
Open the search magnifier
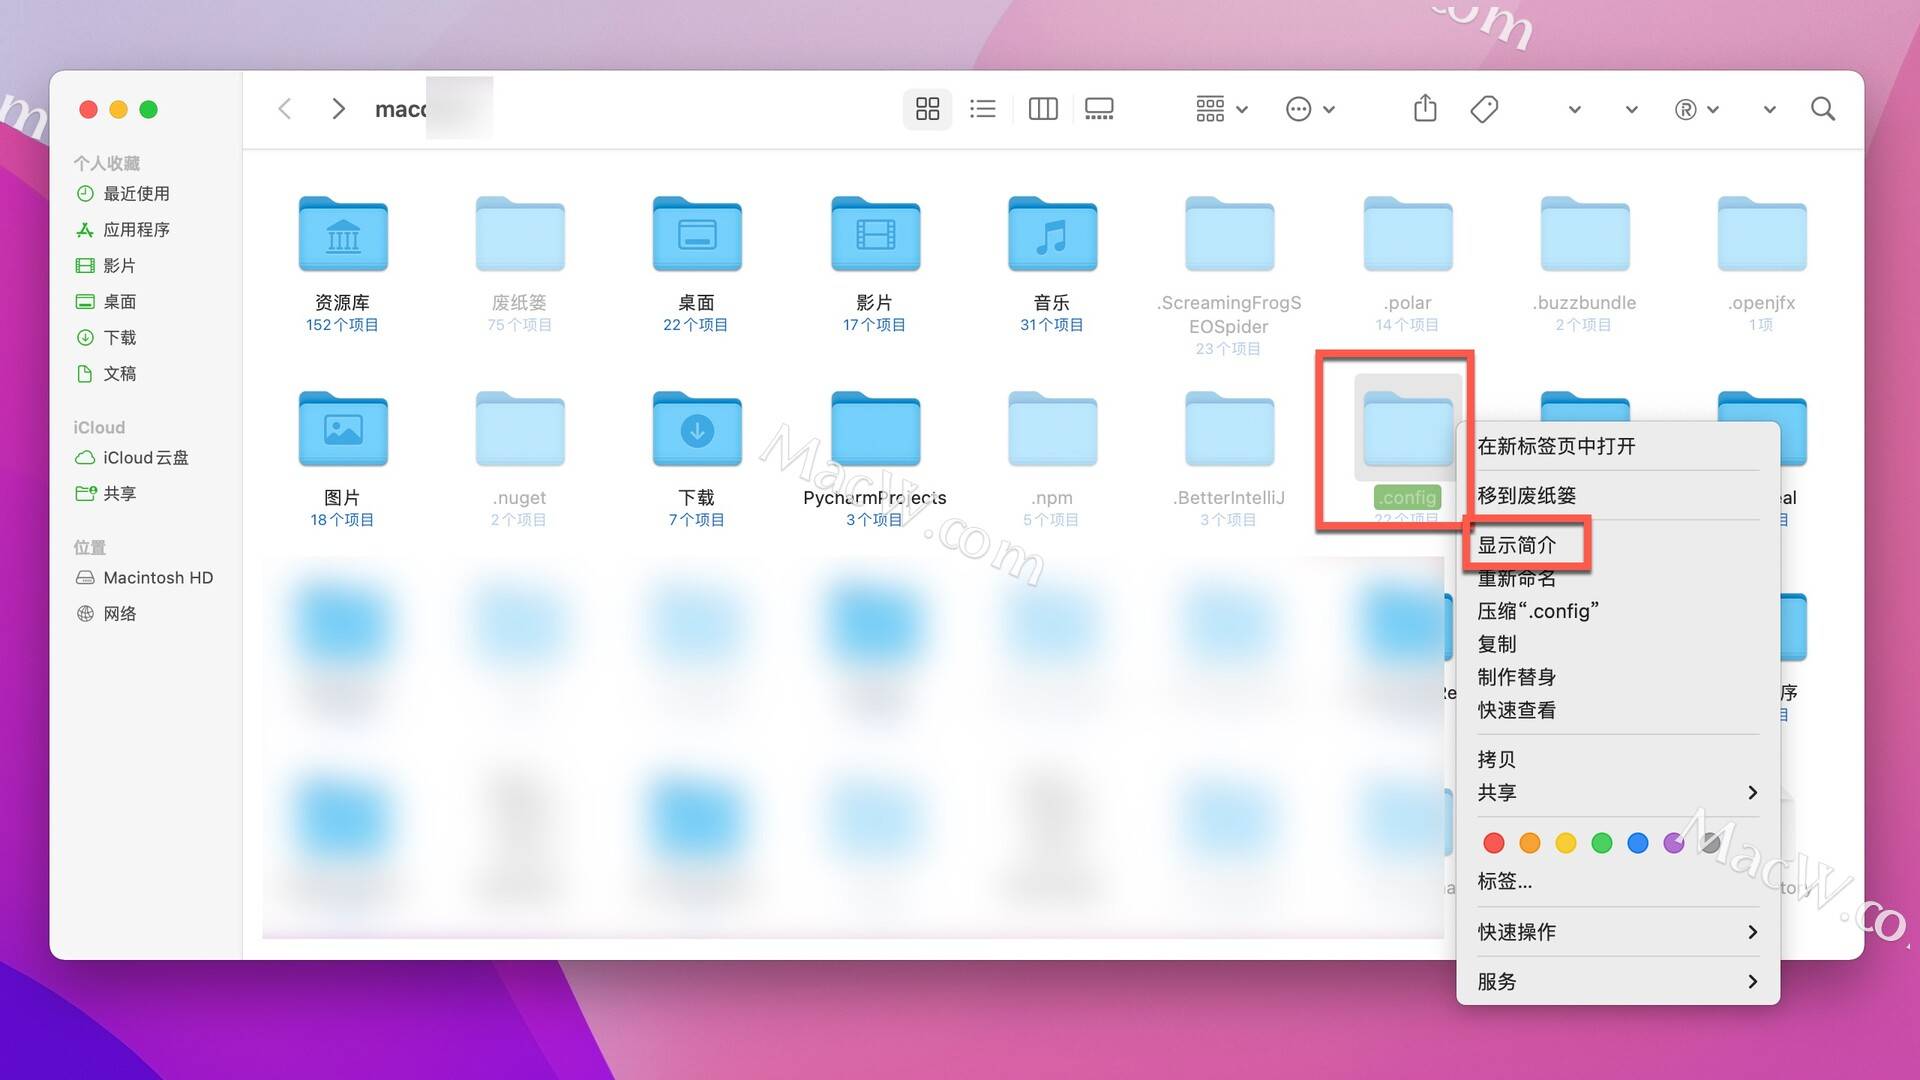pyautogui.click(x=1822, y=109)
